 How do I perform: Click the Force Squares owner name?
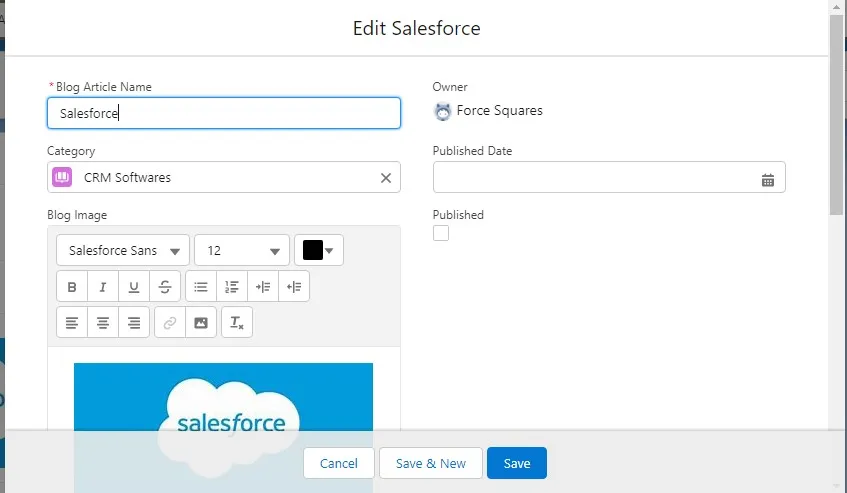click(500, 111)
